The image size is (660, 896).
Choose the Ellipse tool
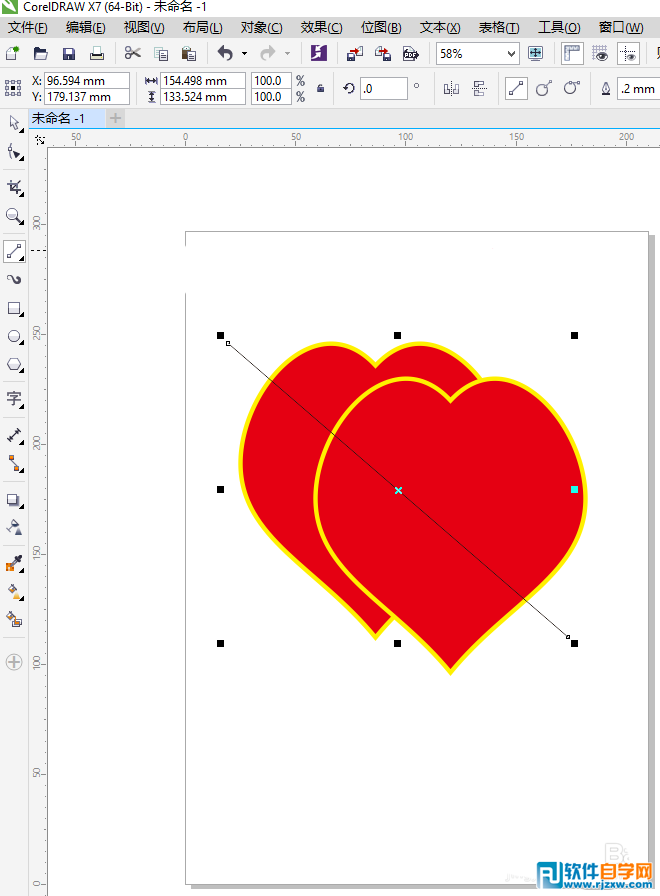tap(14, 337)
